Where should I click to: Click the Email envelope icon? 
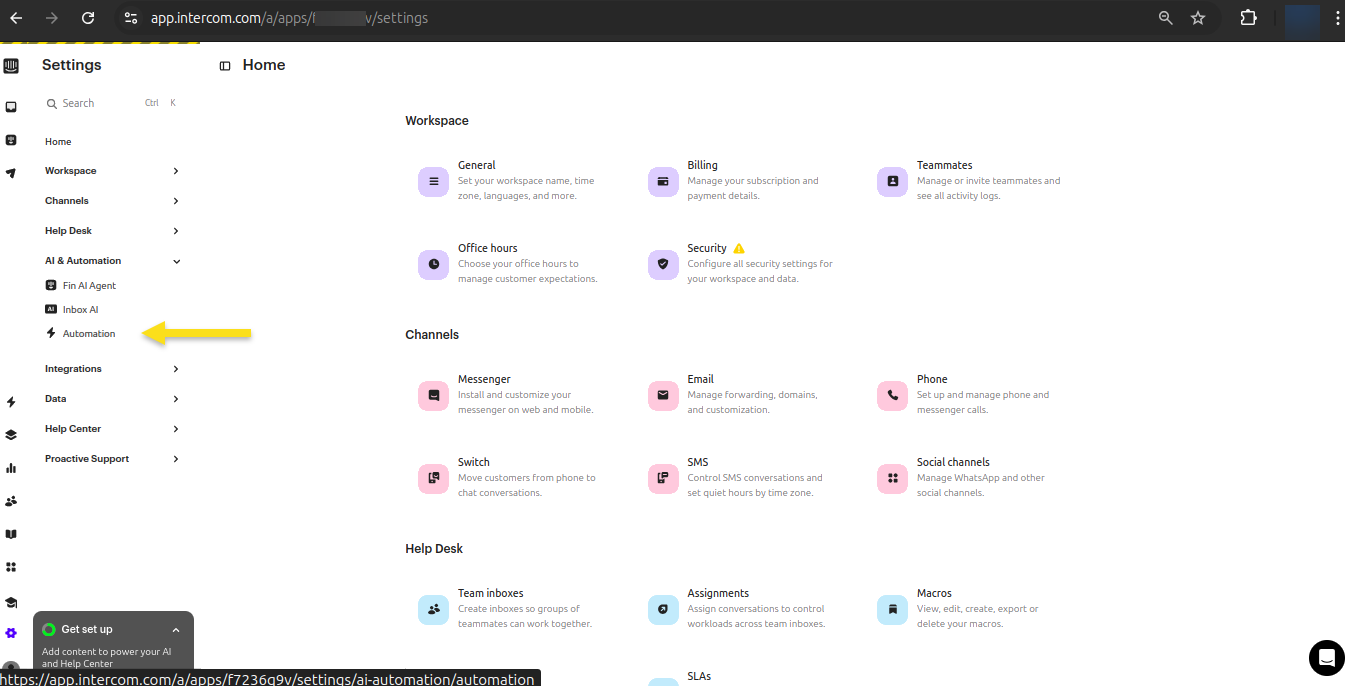(x=663, y=396)
